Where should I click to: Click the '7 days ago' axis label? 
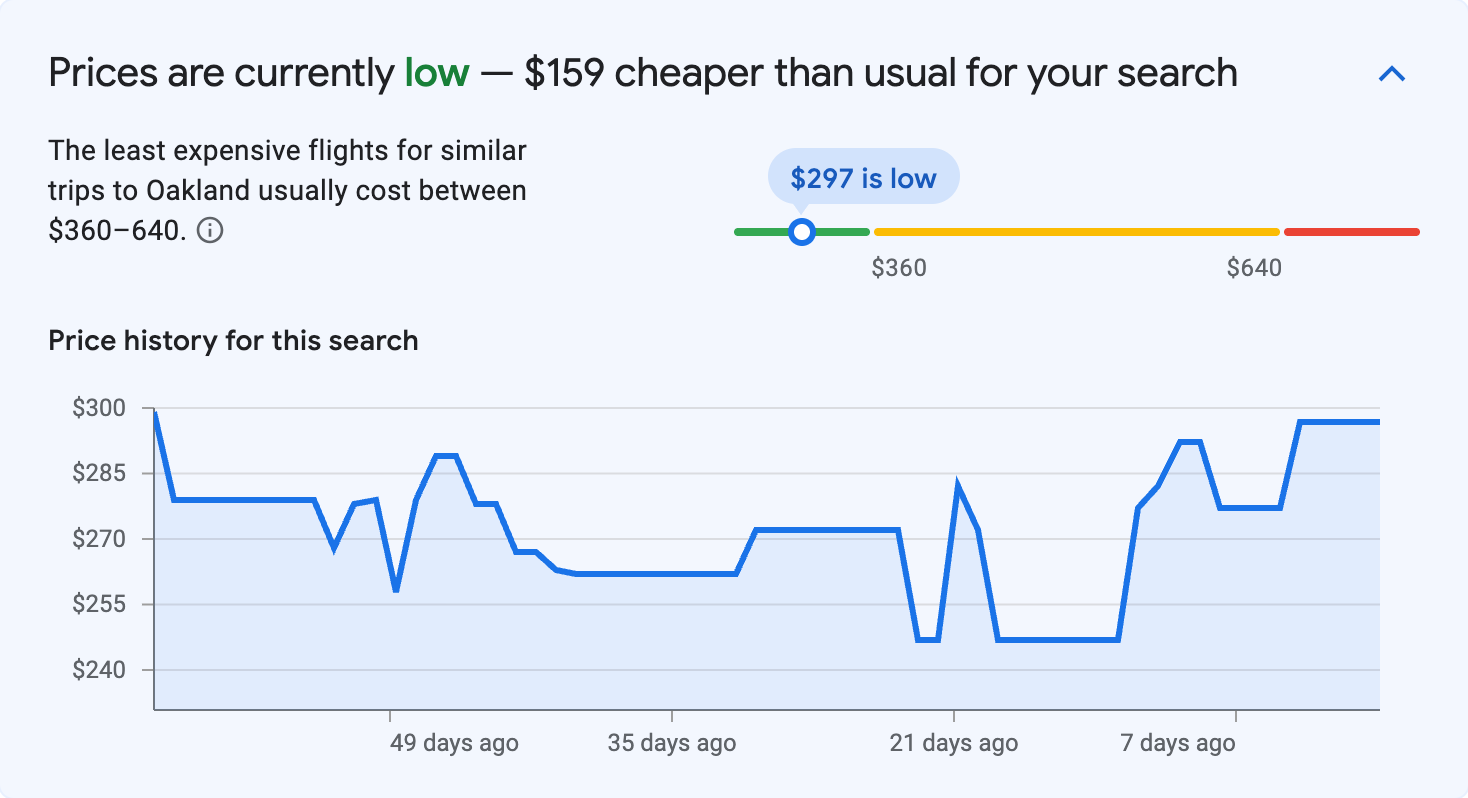coord(1177,743)
